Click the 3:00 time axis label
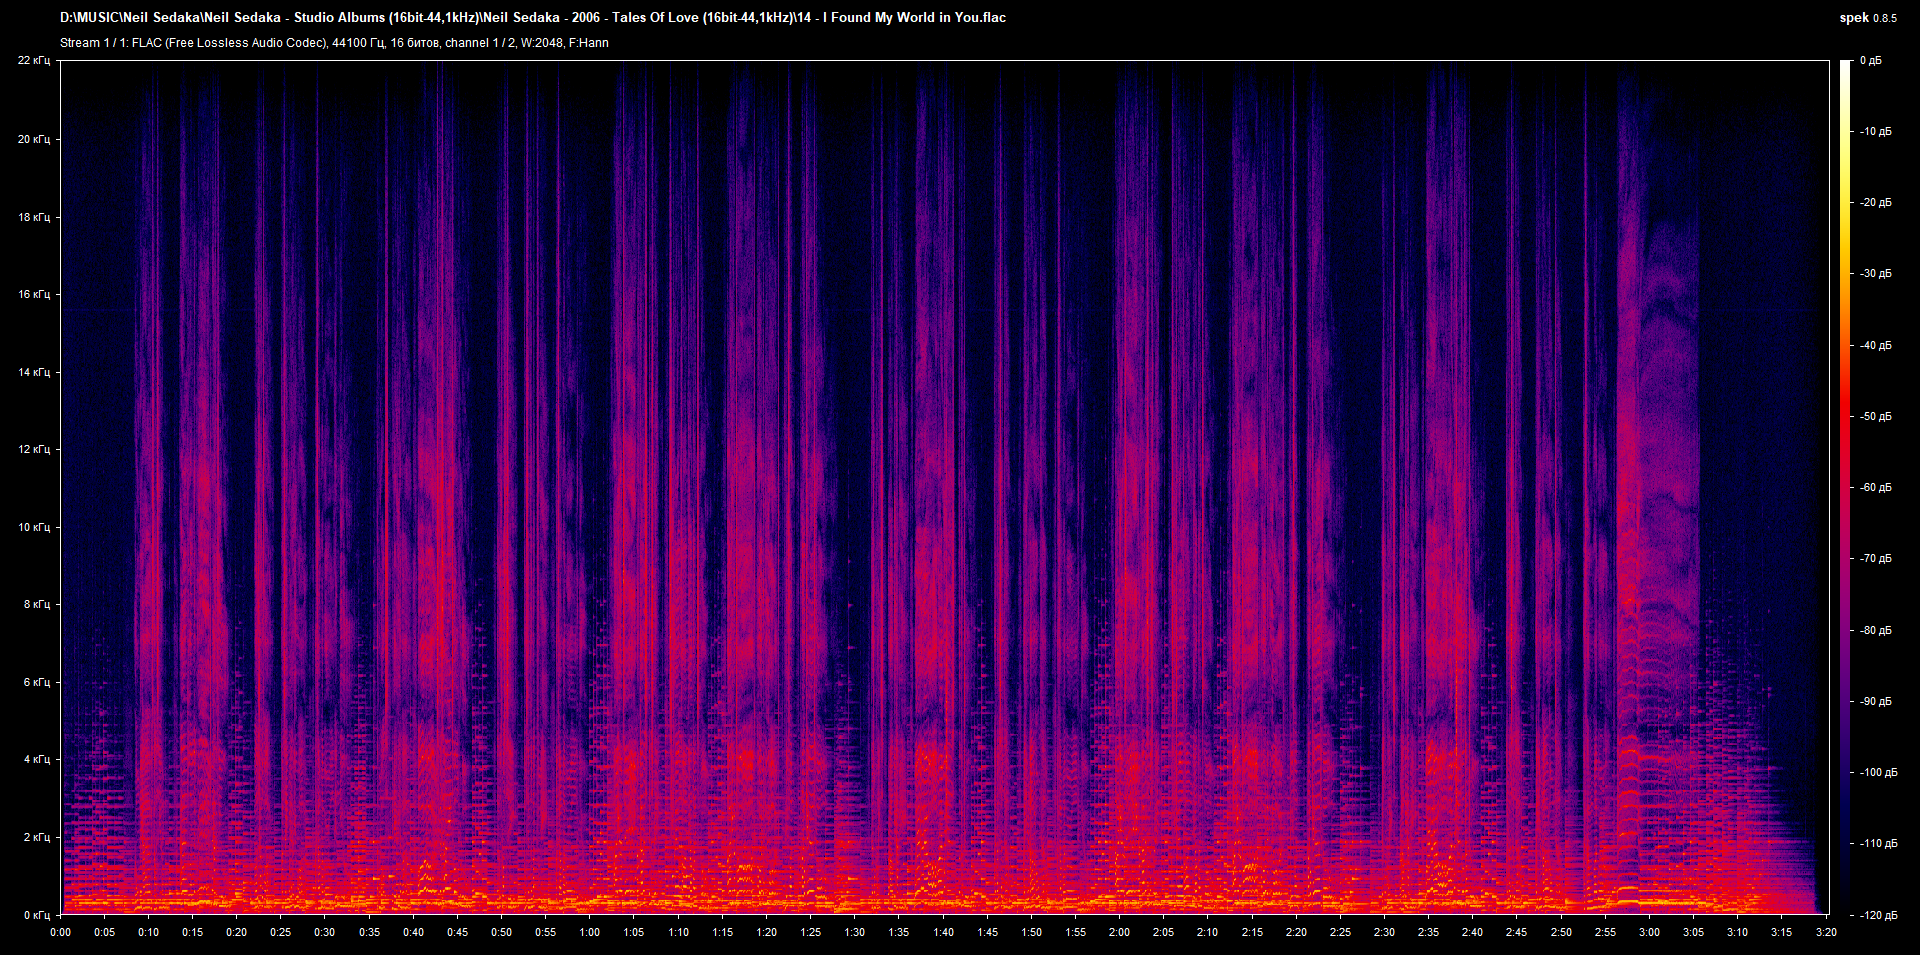Viewport: 1920px width, 955px height. pos(1649,932)
